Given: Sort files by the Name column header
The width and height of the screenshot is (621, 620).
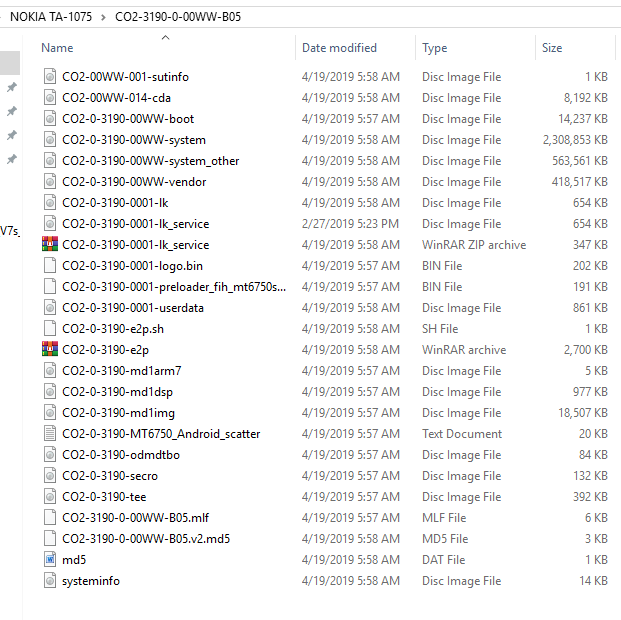Looking at the screenshot, I should tap(57, 48).
